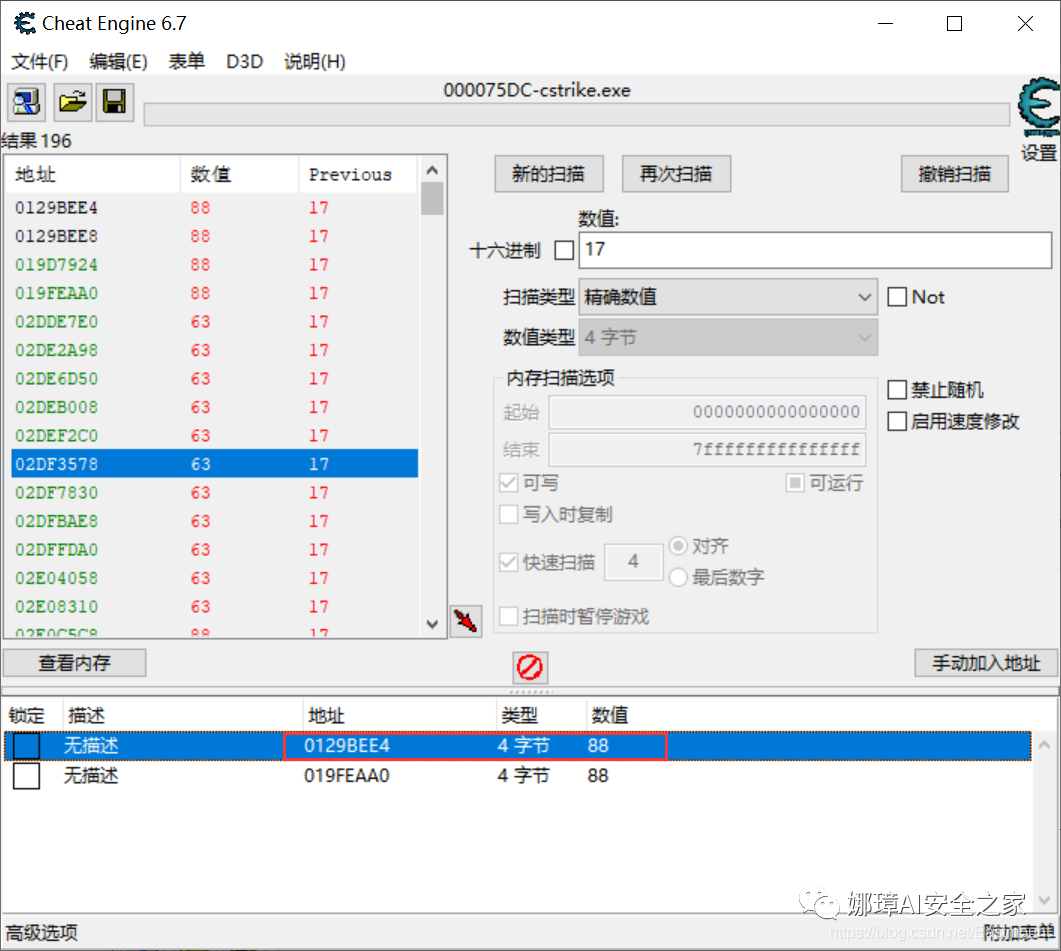Click 类型 column header in address list
1061x951 pixels.
[x=520, y=715]
